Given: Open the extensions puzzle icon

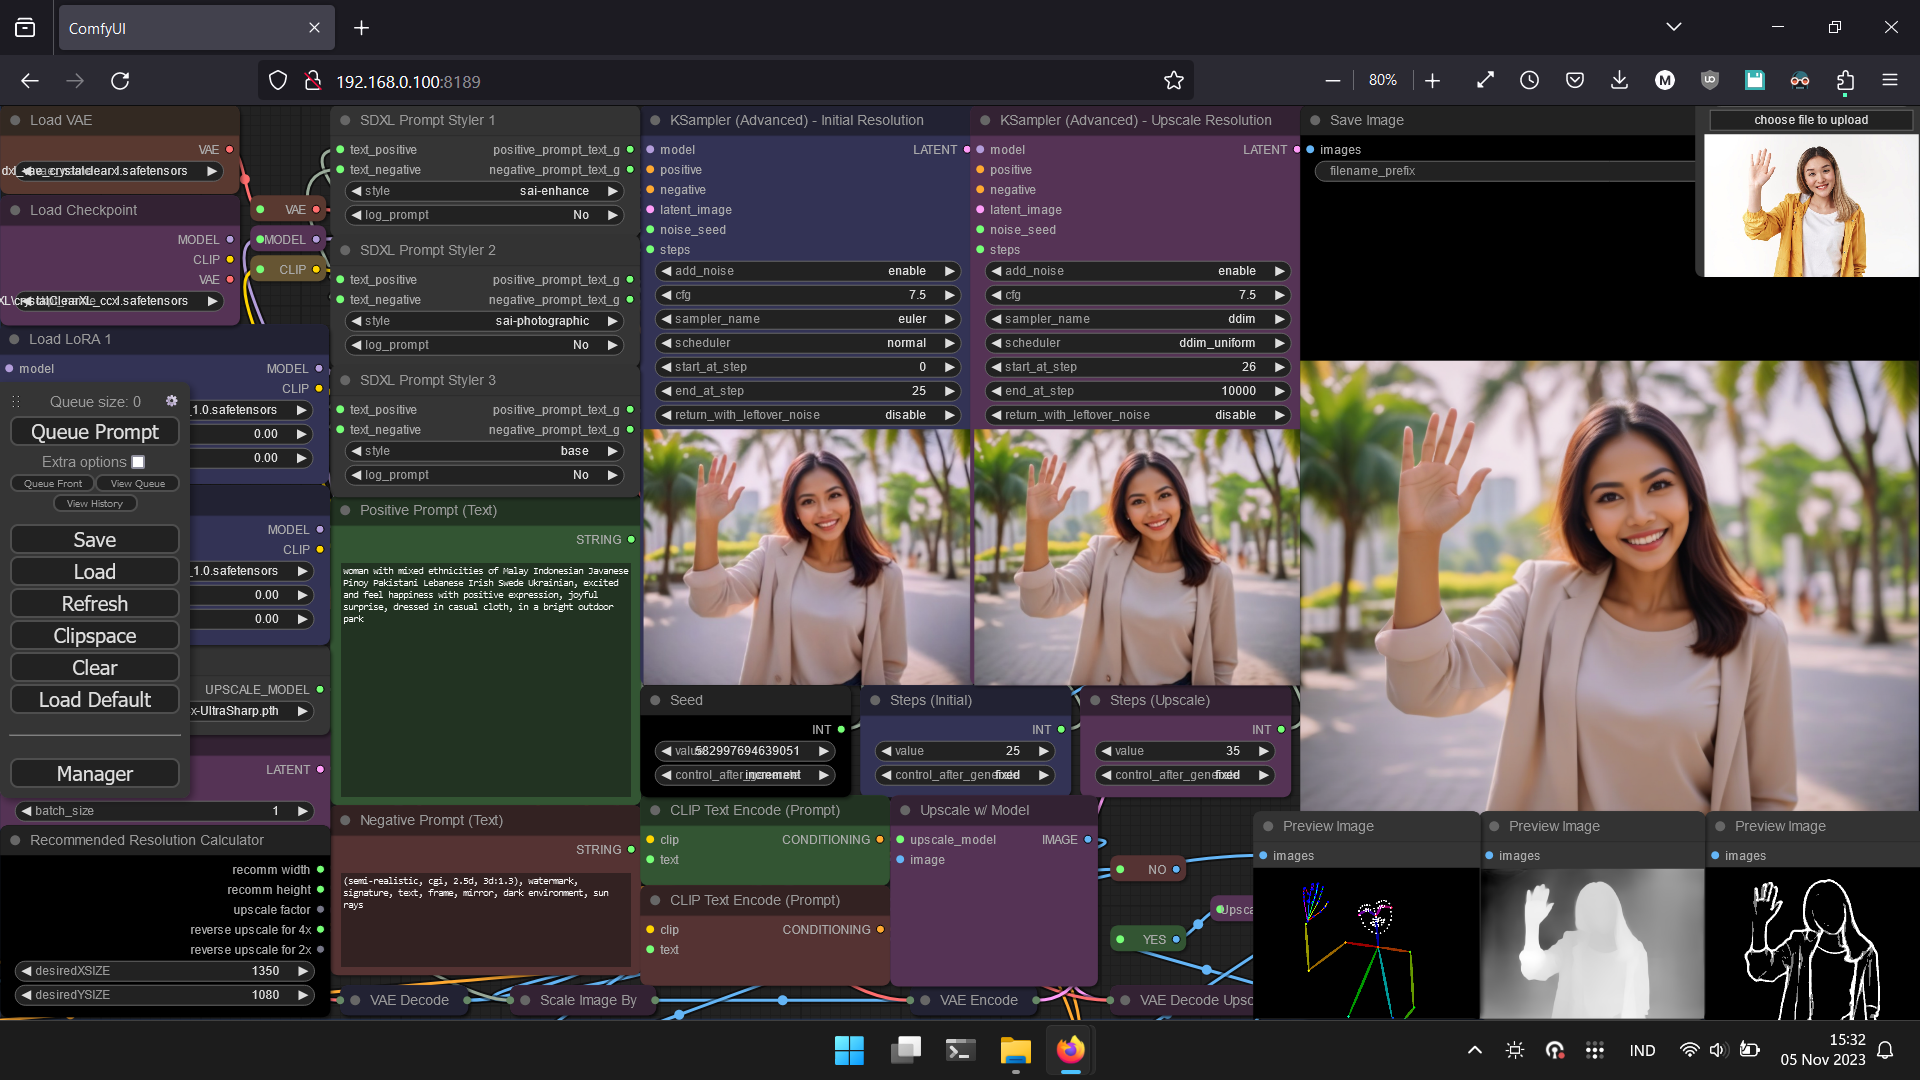Looking at the screenshot, I should tap(1845, 80).
